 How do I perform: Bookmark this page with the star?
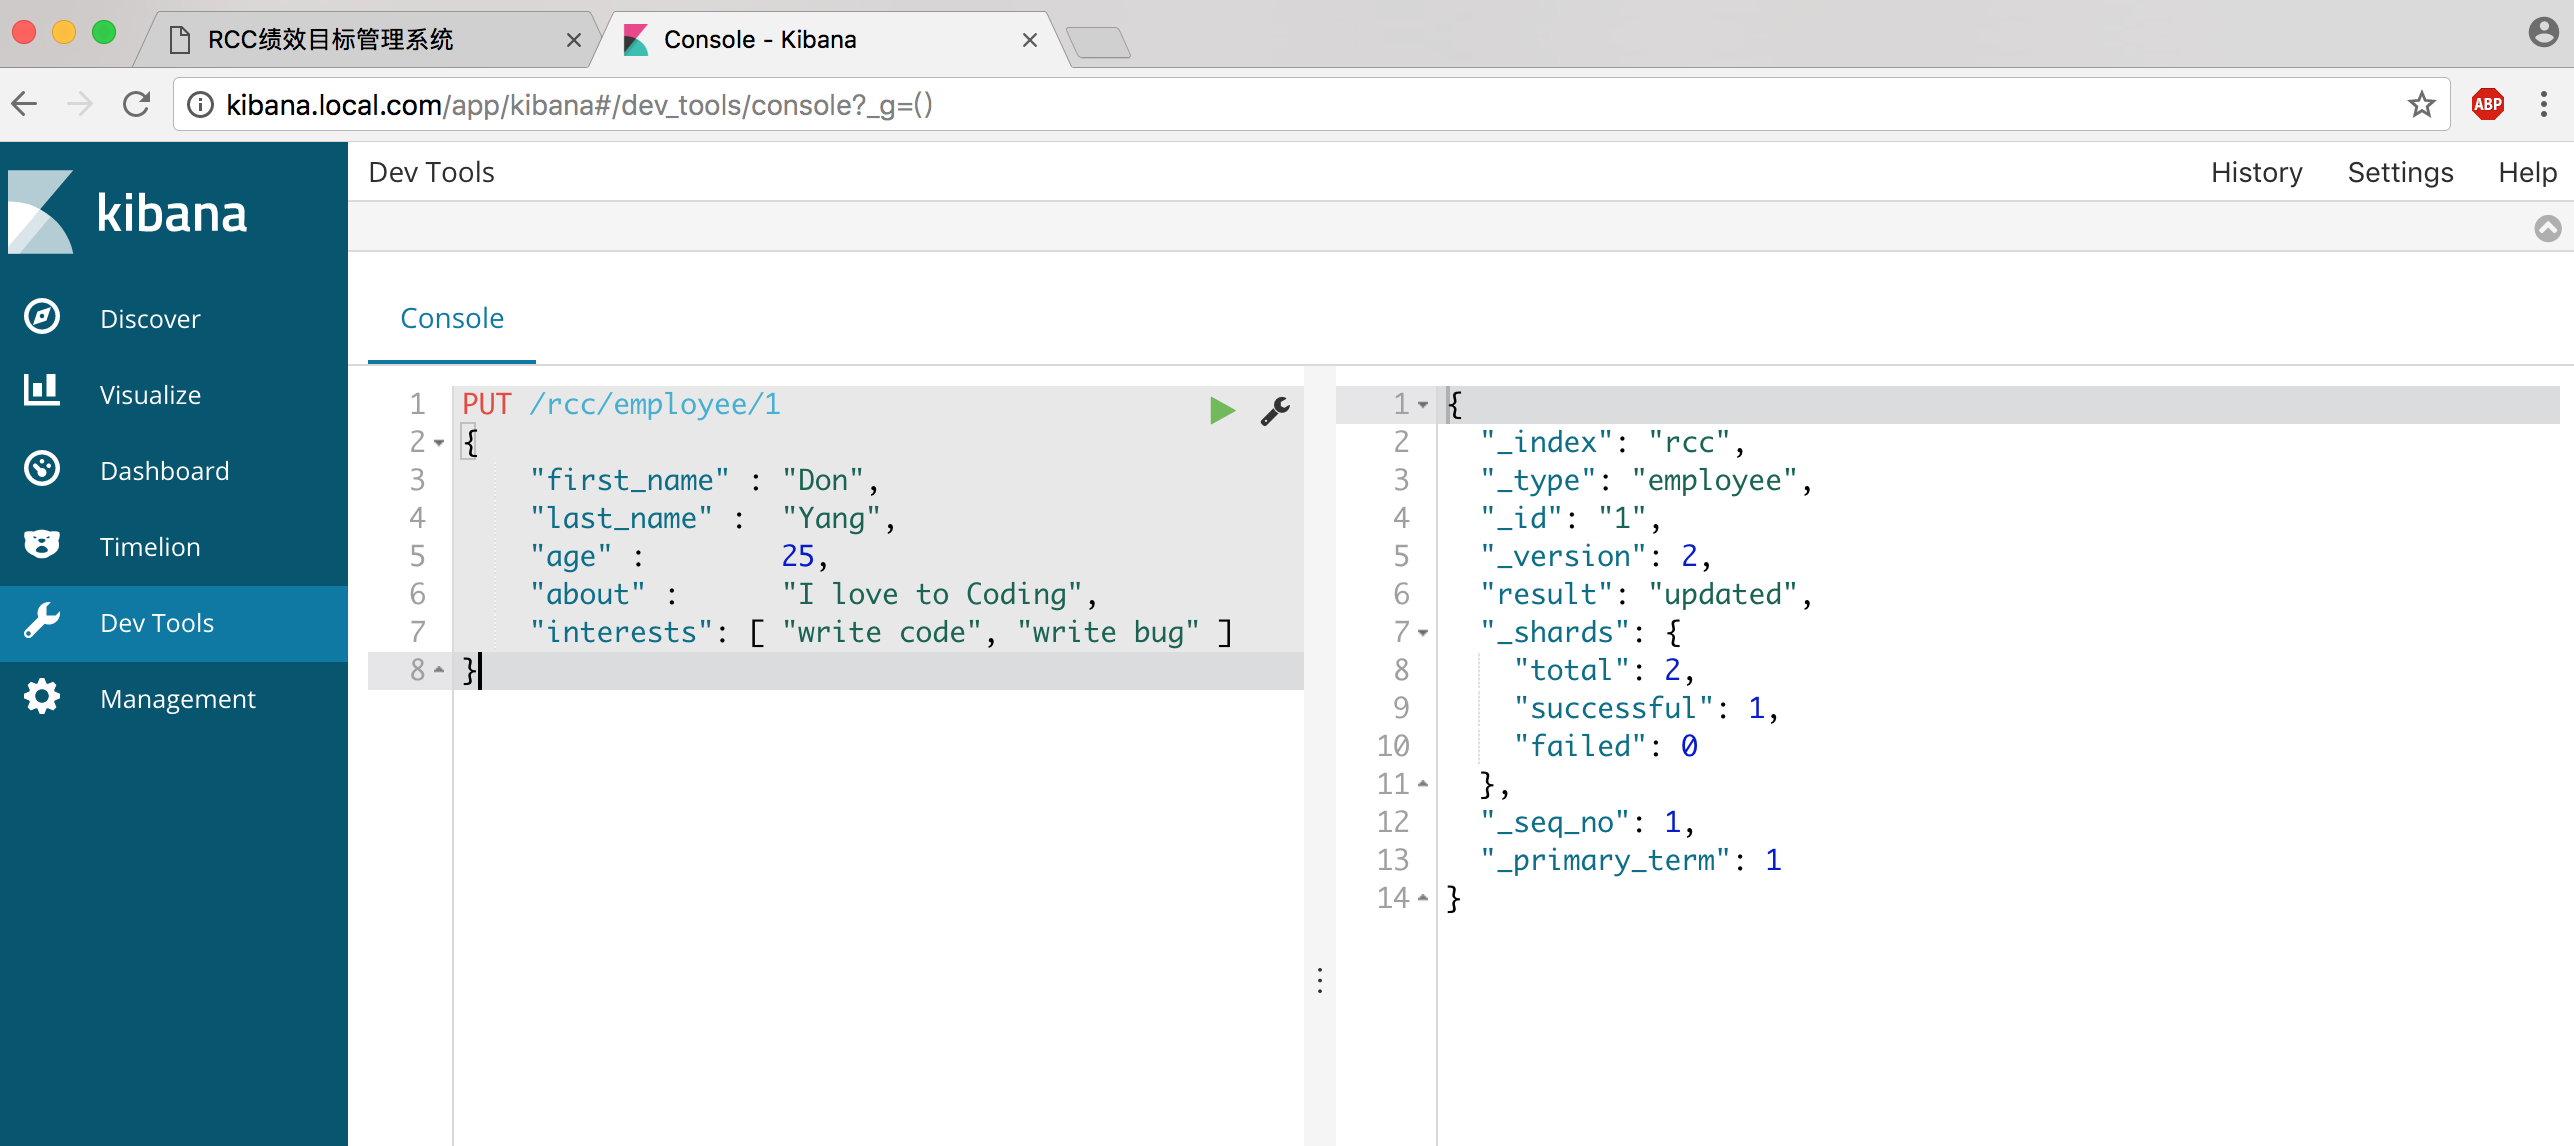pyautogui.click(x=2421, y=104)
